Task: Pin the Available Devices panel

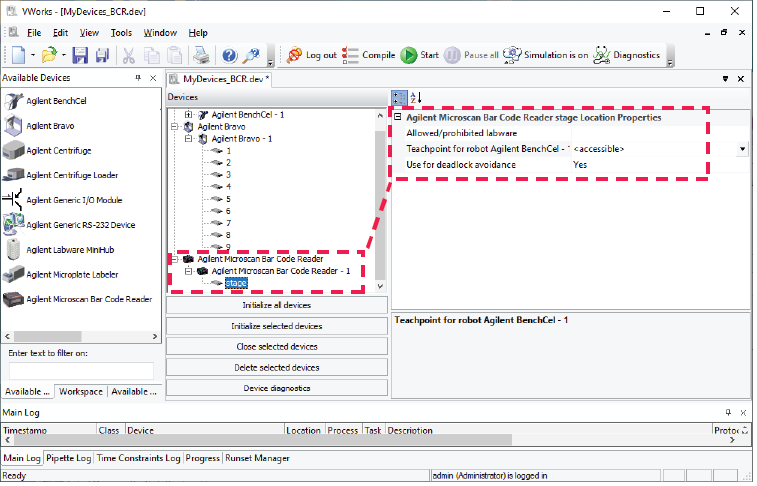Action: point(138,78)
